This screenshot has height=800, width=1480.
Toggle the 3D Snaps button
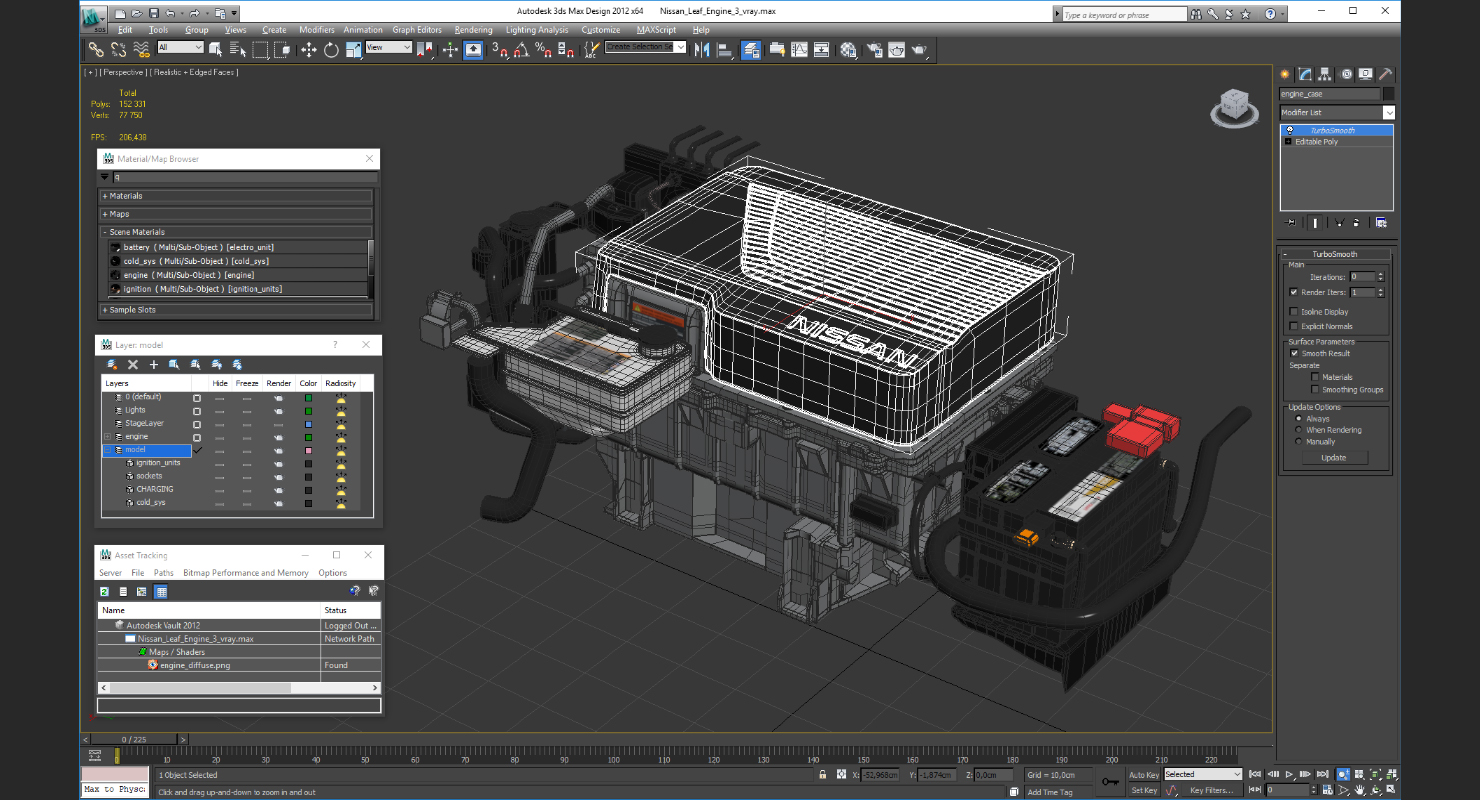500,49
